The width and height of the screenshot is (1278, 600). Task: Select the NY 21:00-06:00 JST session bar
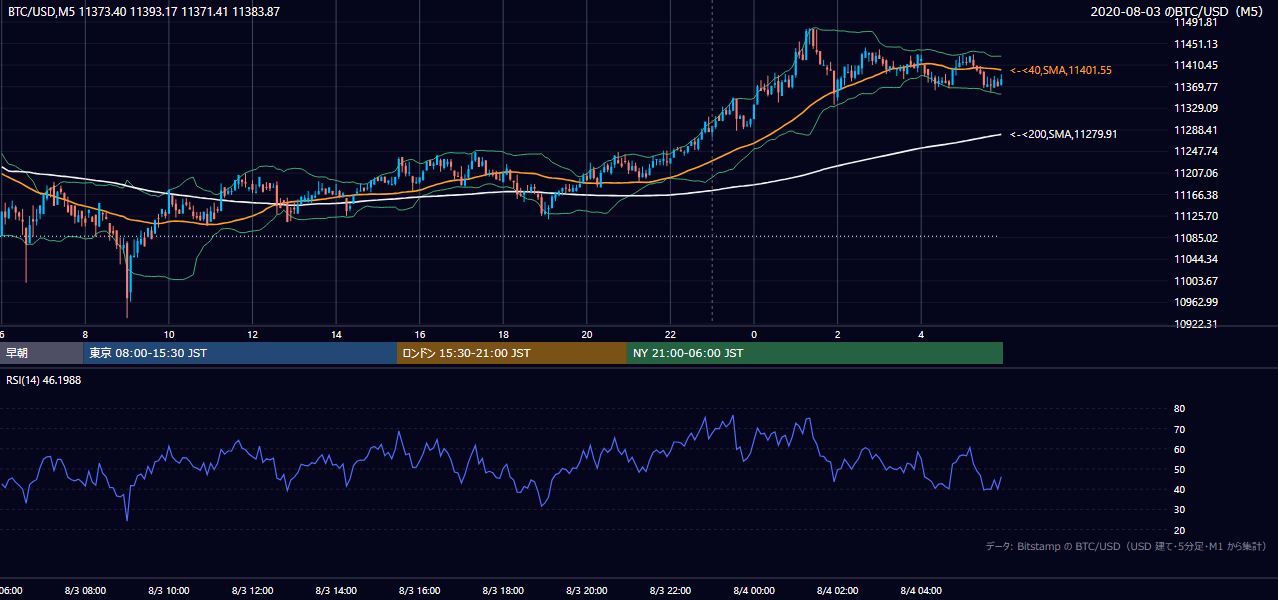coord(815,353)
